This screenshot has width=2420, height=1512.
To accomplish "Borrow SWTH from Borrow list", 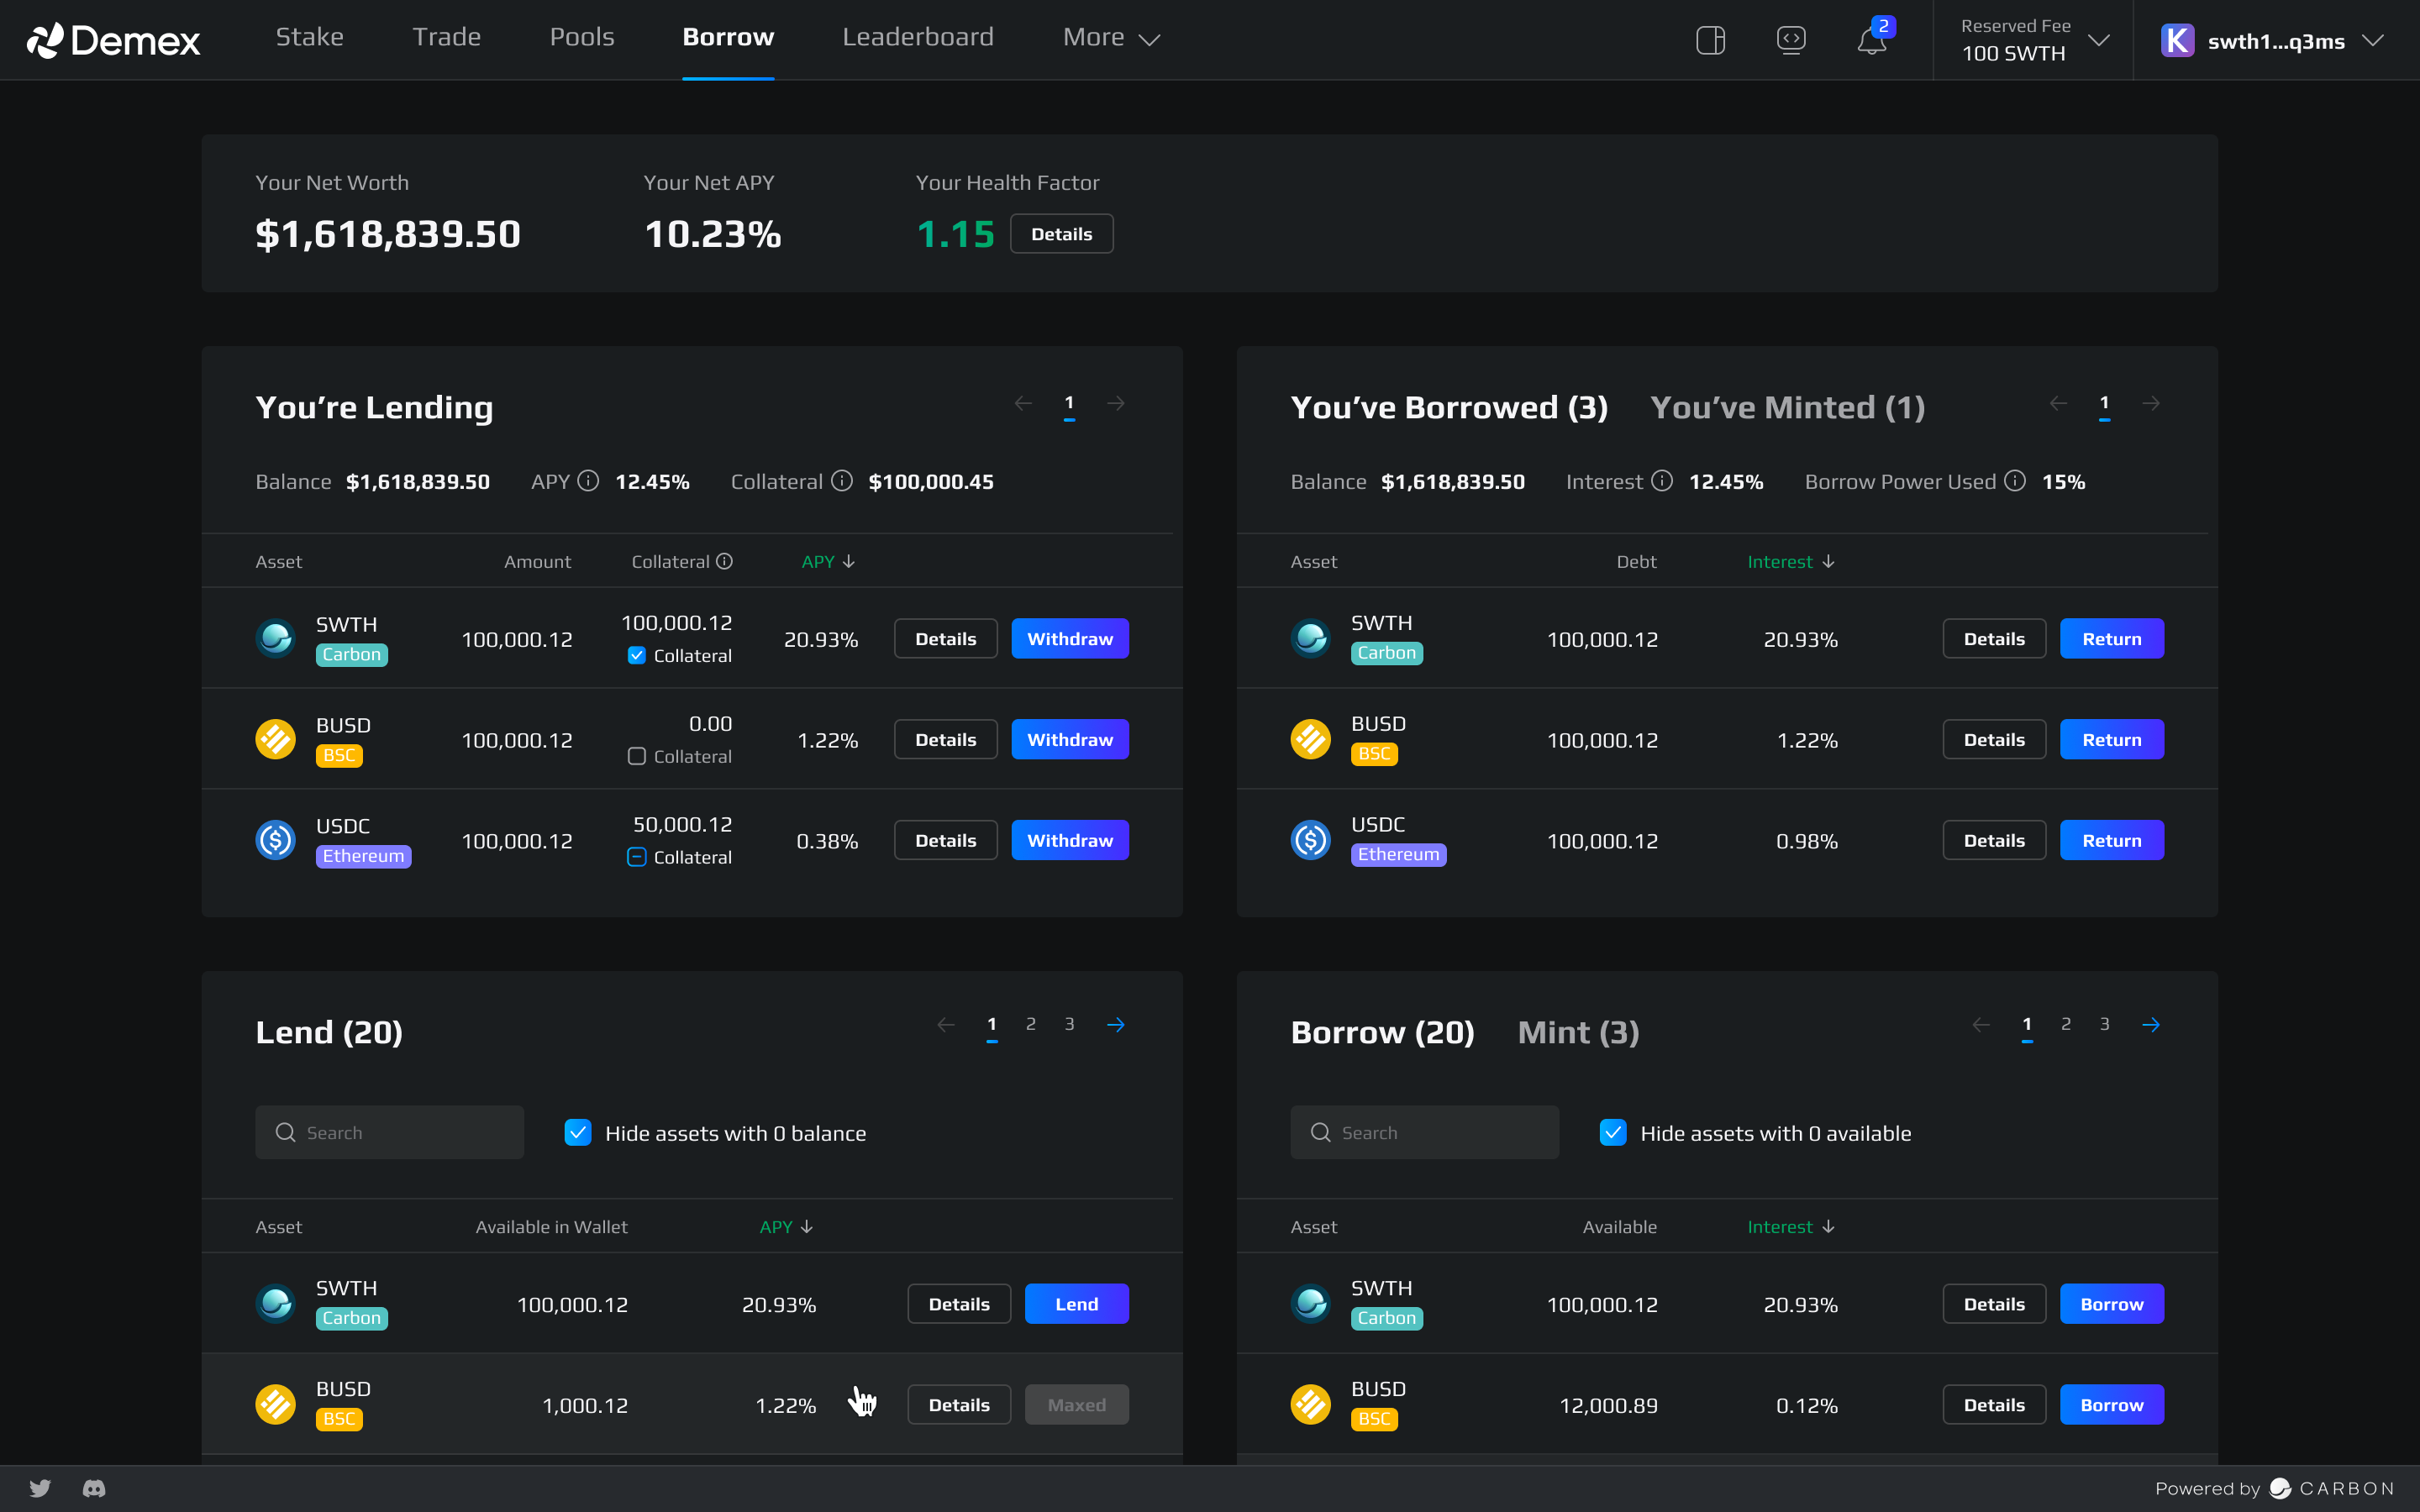I will pos(2111,1303).
